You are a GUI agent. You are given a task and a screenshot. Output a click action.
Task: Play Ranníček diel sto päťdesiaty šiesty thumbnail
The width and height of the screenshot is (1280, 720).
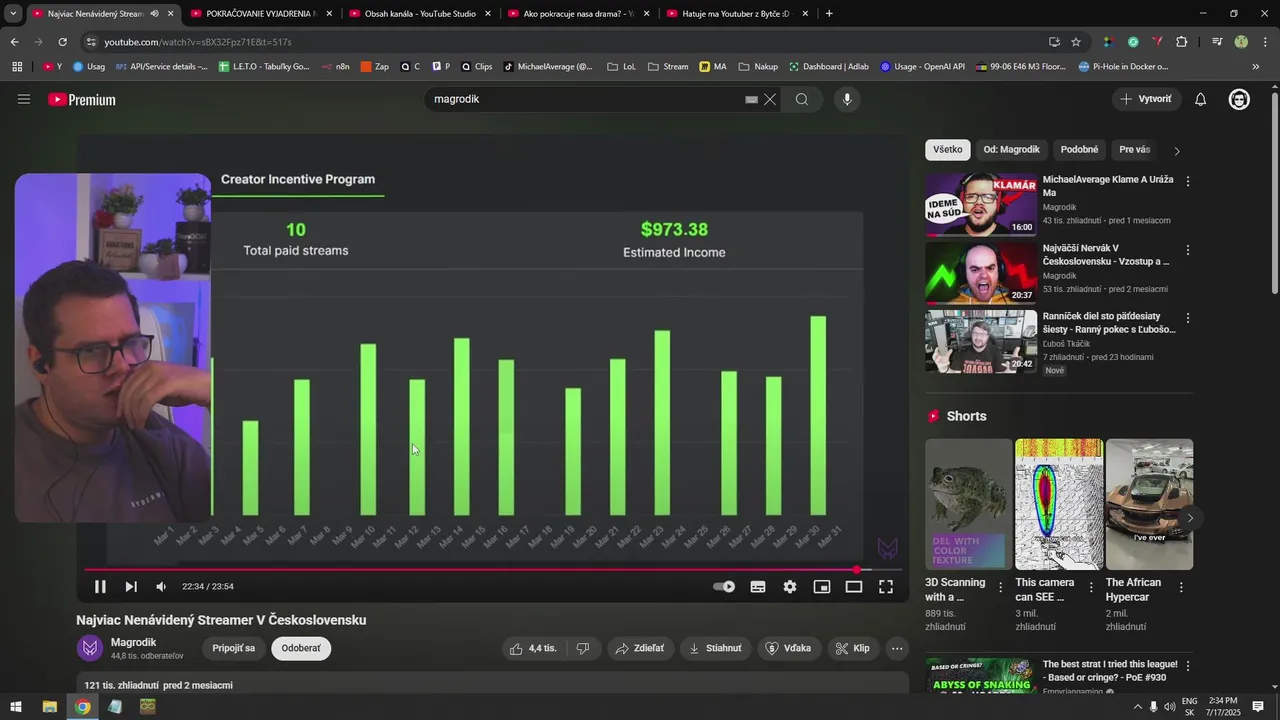click(x=981, y=341)
